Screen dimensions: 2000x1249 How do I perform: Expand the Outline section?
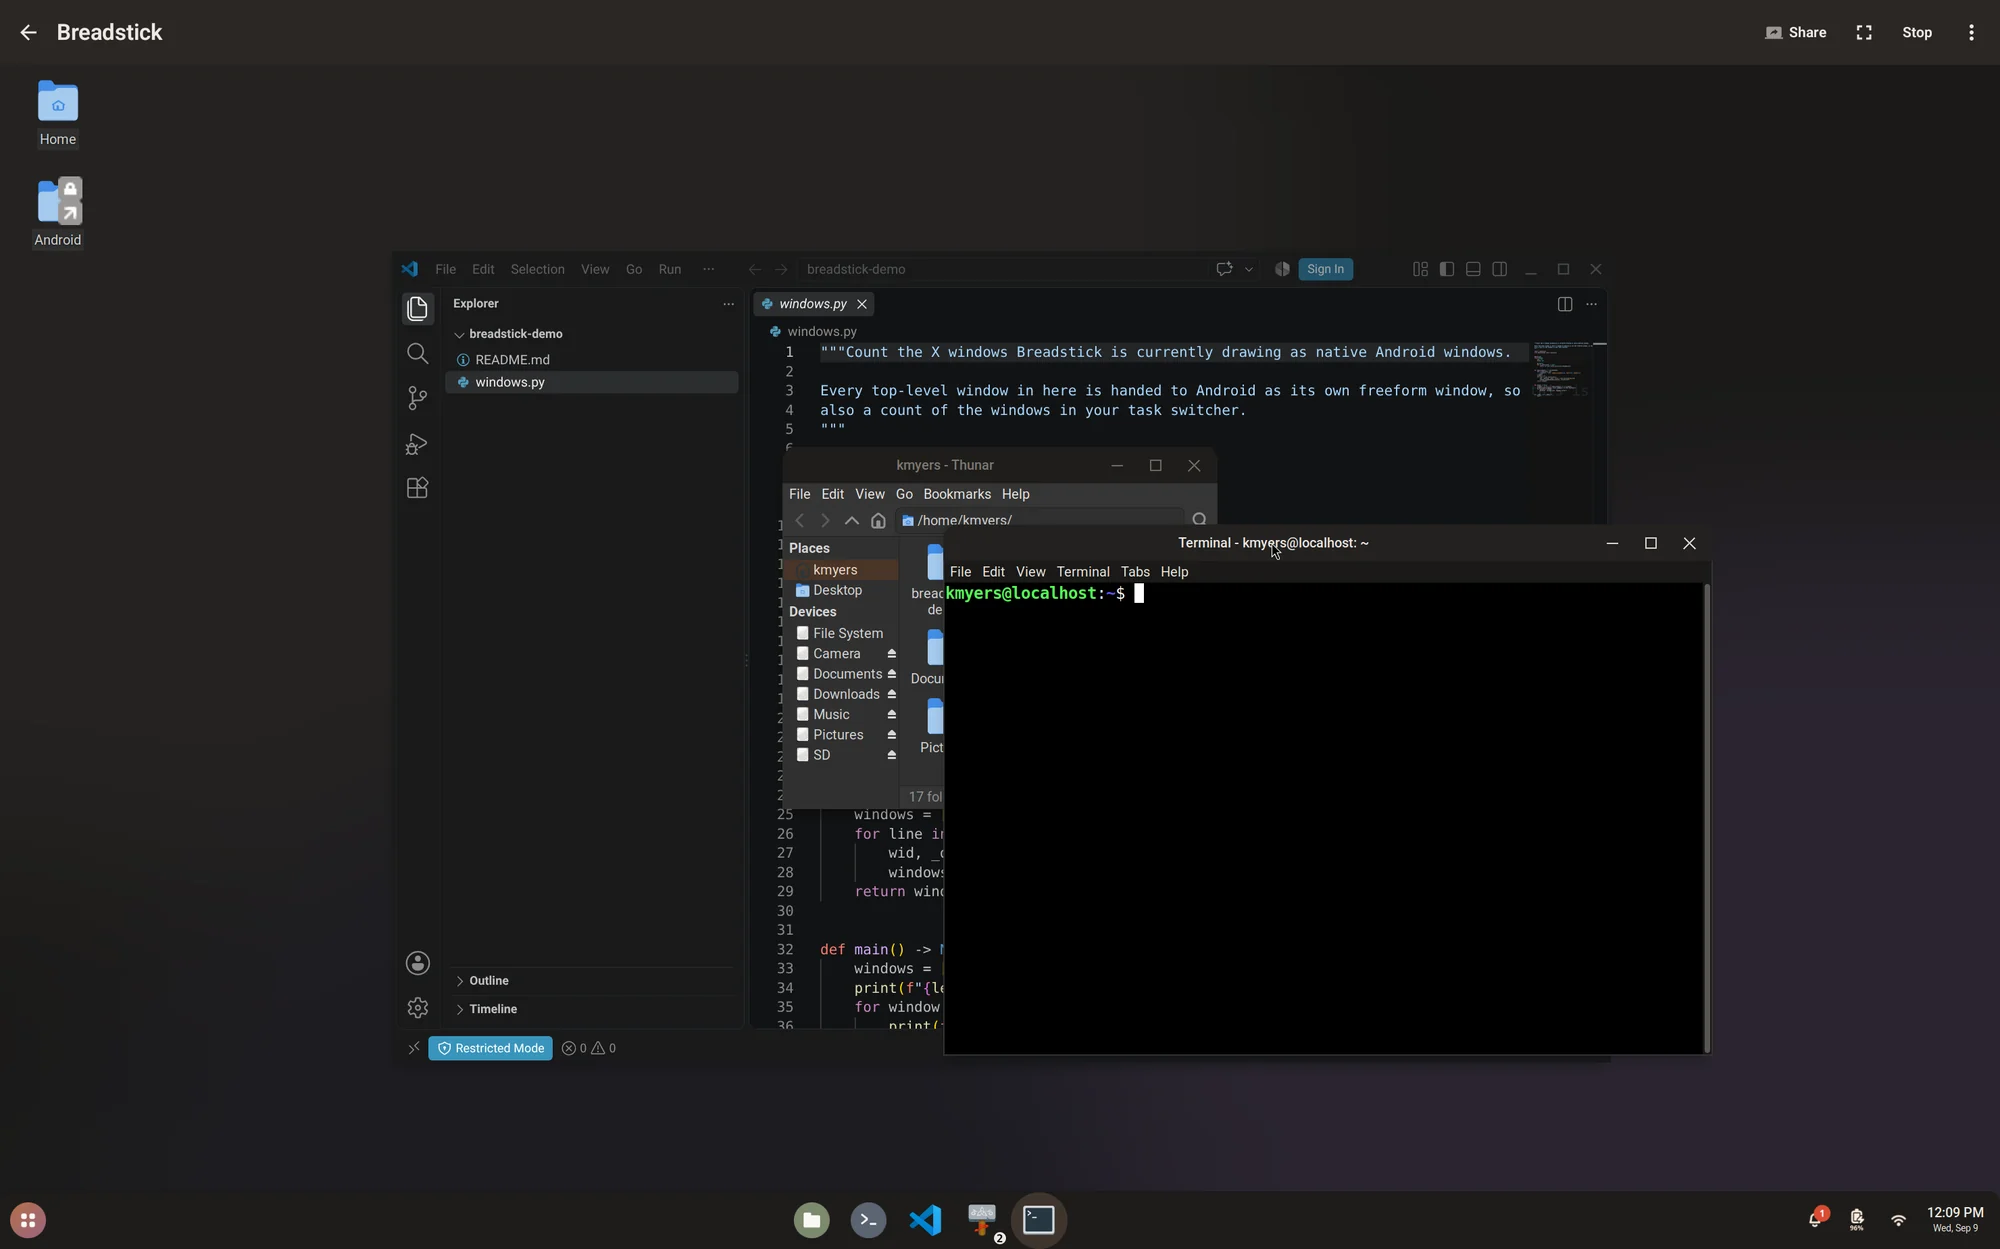coord(592,981)
